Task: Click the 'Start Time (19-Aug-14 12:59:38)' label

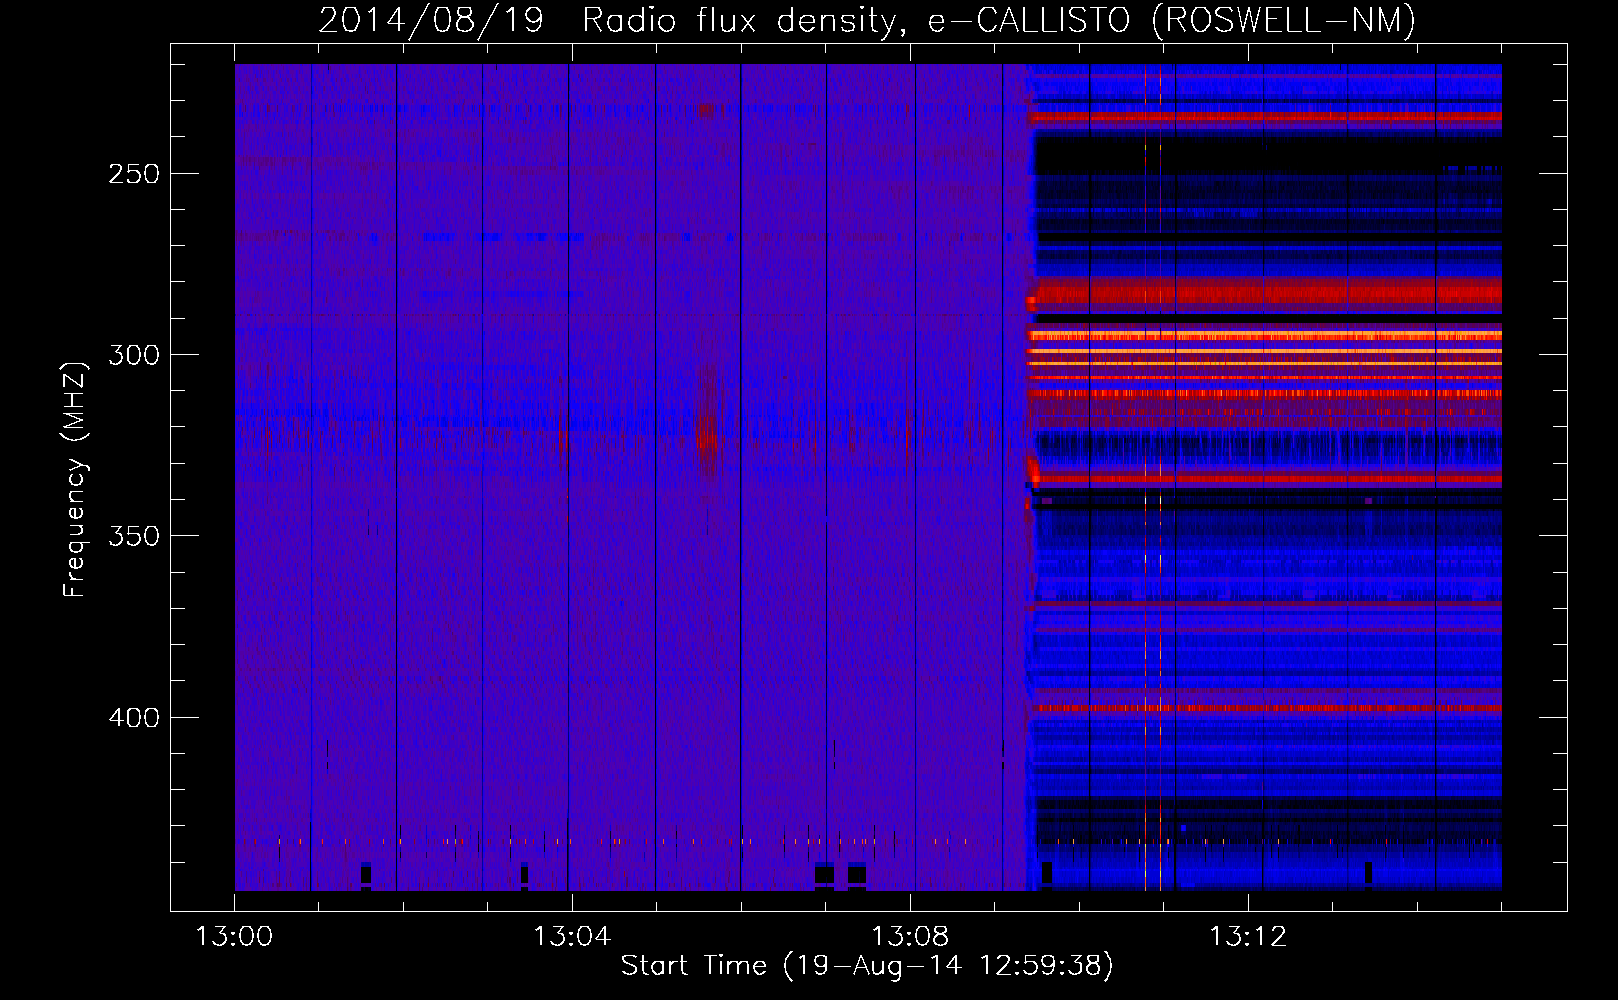Action: click(x=867, y=966)
